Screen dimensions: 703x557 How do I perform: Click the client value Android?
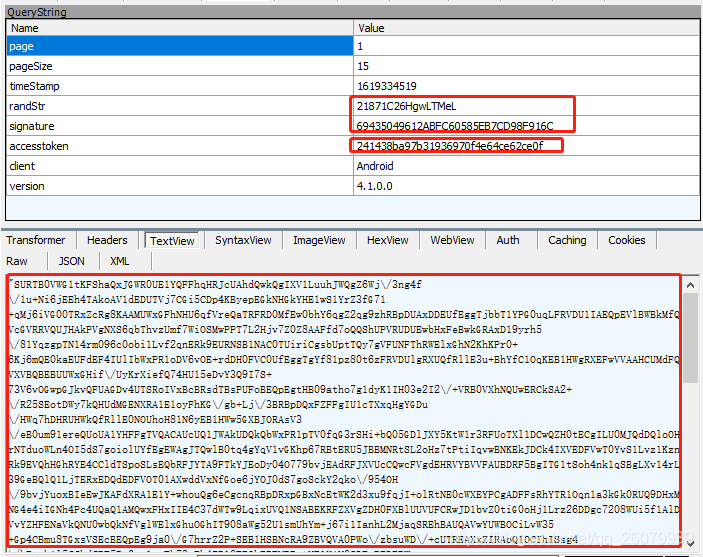click(375, 166)
